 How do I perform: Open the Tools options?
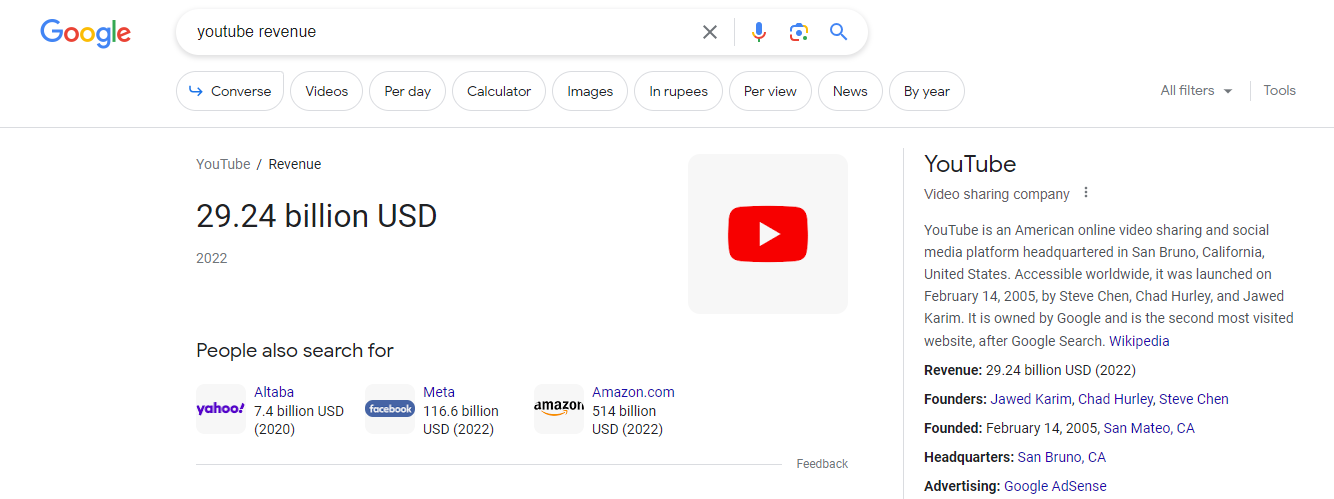pyautogui.click(x=1279, y=90)
